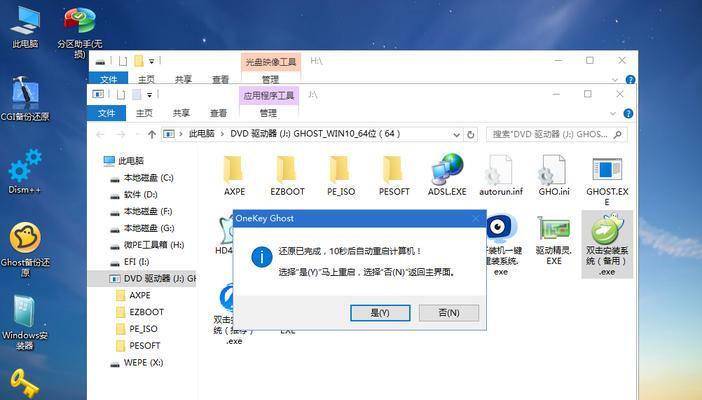Launch Windows安装器 desktop shortcut
Image resolution: width=702 pixels, height=400 pixels.
pos(25,323)
